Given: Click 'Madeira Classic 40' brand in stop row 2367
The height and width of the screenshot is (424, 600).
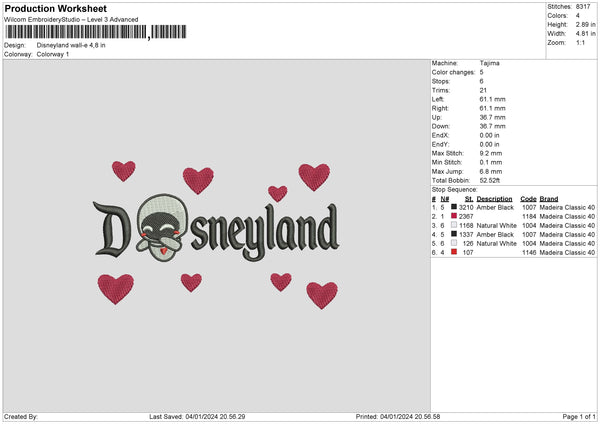Looking at the screenshot, I should point(567,217).
